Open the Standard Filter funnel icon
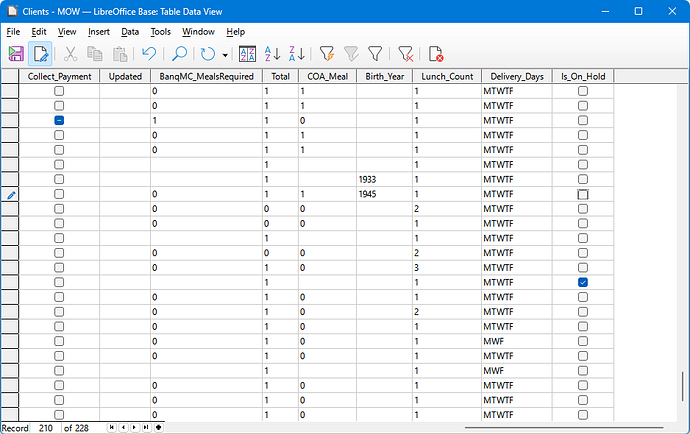The image size is (690, 434). [375, 54]
